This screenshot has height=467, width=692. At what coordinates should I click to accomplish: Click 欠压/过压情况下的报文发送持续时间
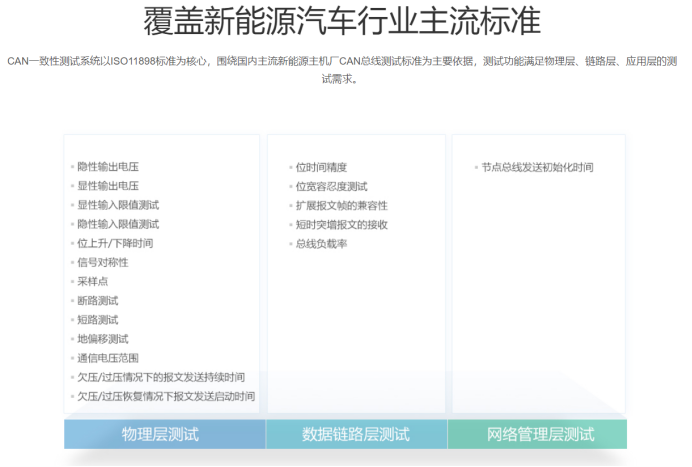point(161,377)
